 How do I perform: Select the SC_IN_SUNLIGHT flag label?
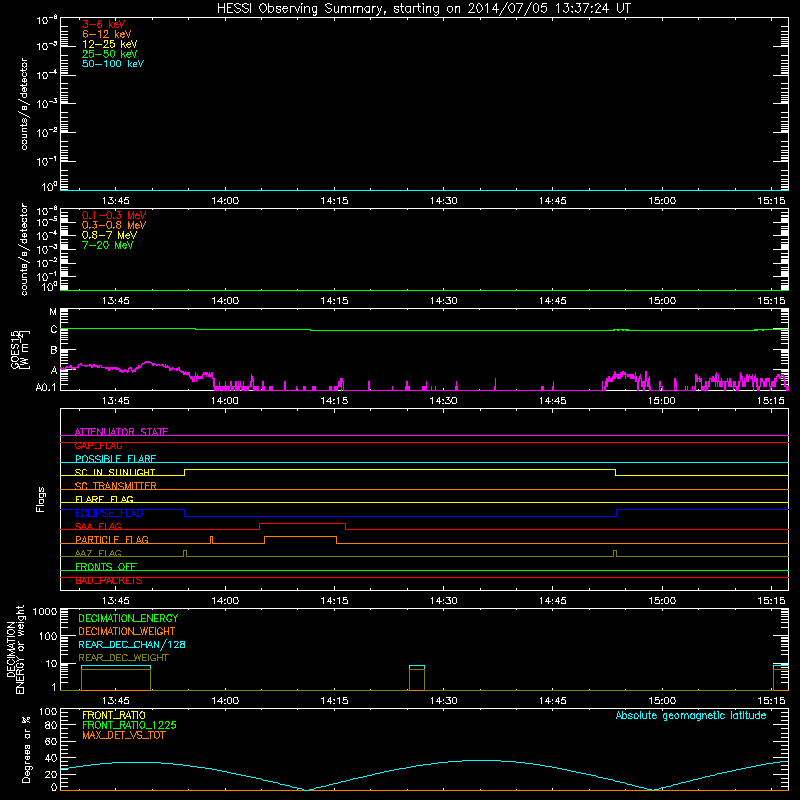[115, 472]
